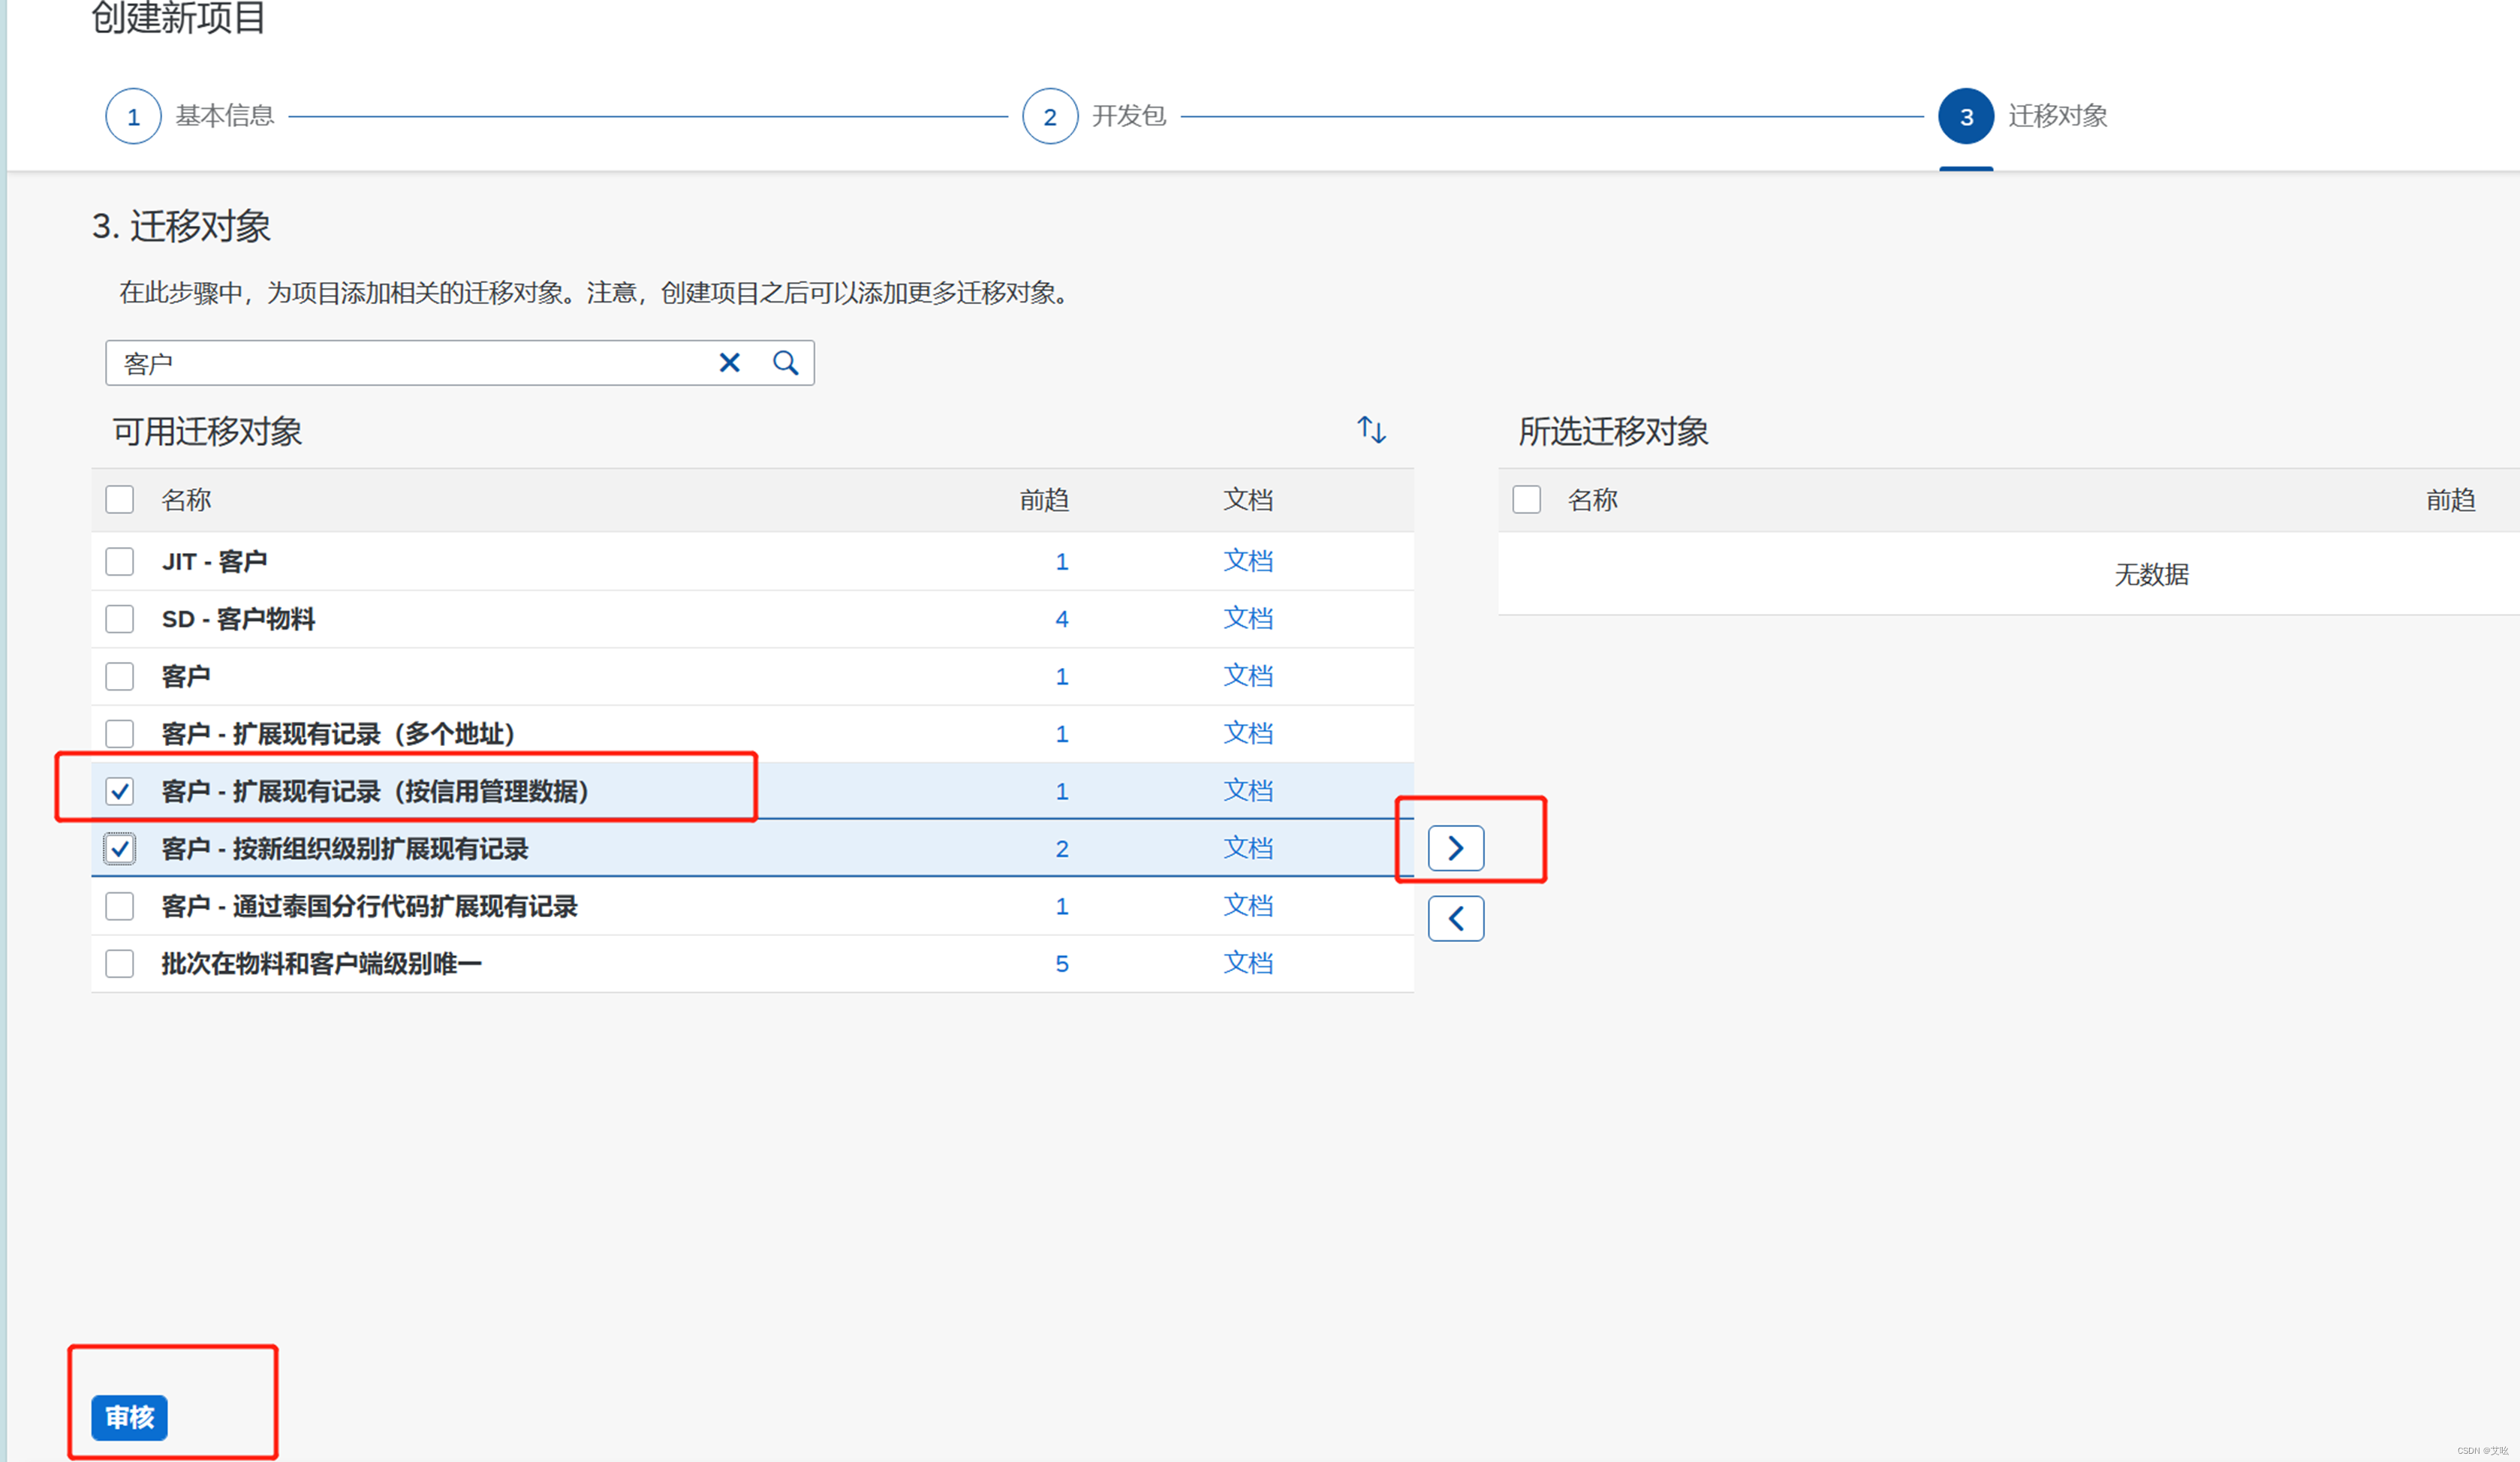Go to step 2 开发包 circle
The image size is (2520, 1462).
tap(1050, 116)
